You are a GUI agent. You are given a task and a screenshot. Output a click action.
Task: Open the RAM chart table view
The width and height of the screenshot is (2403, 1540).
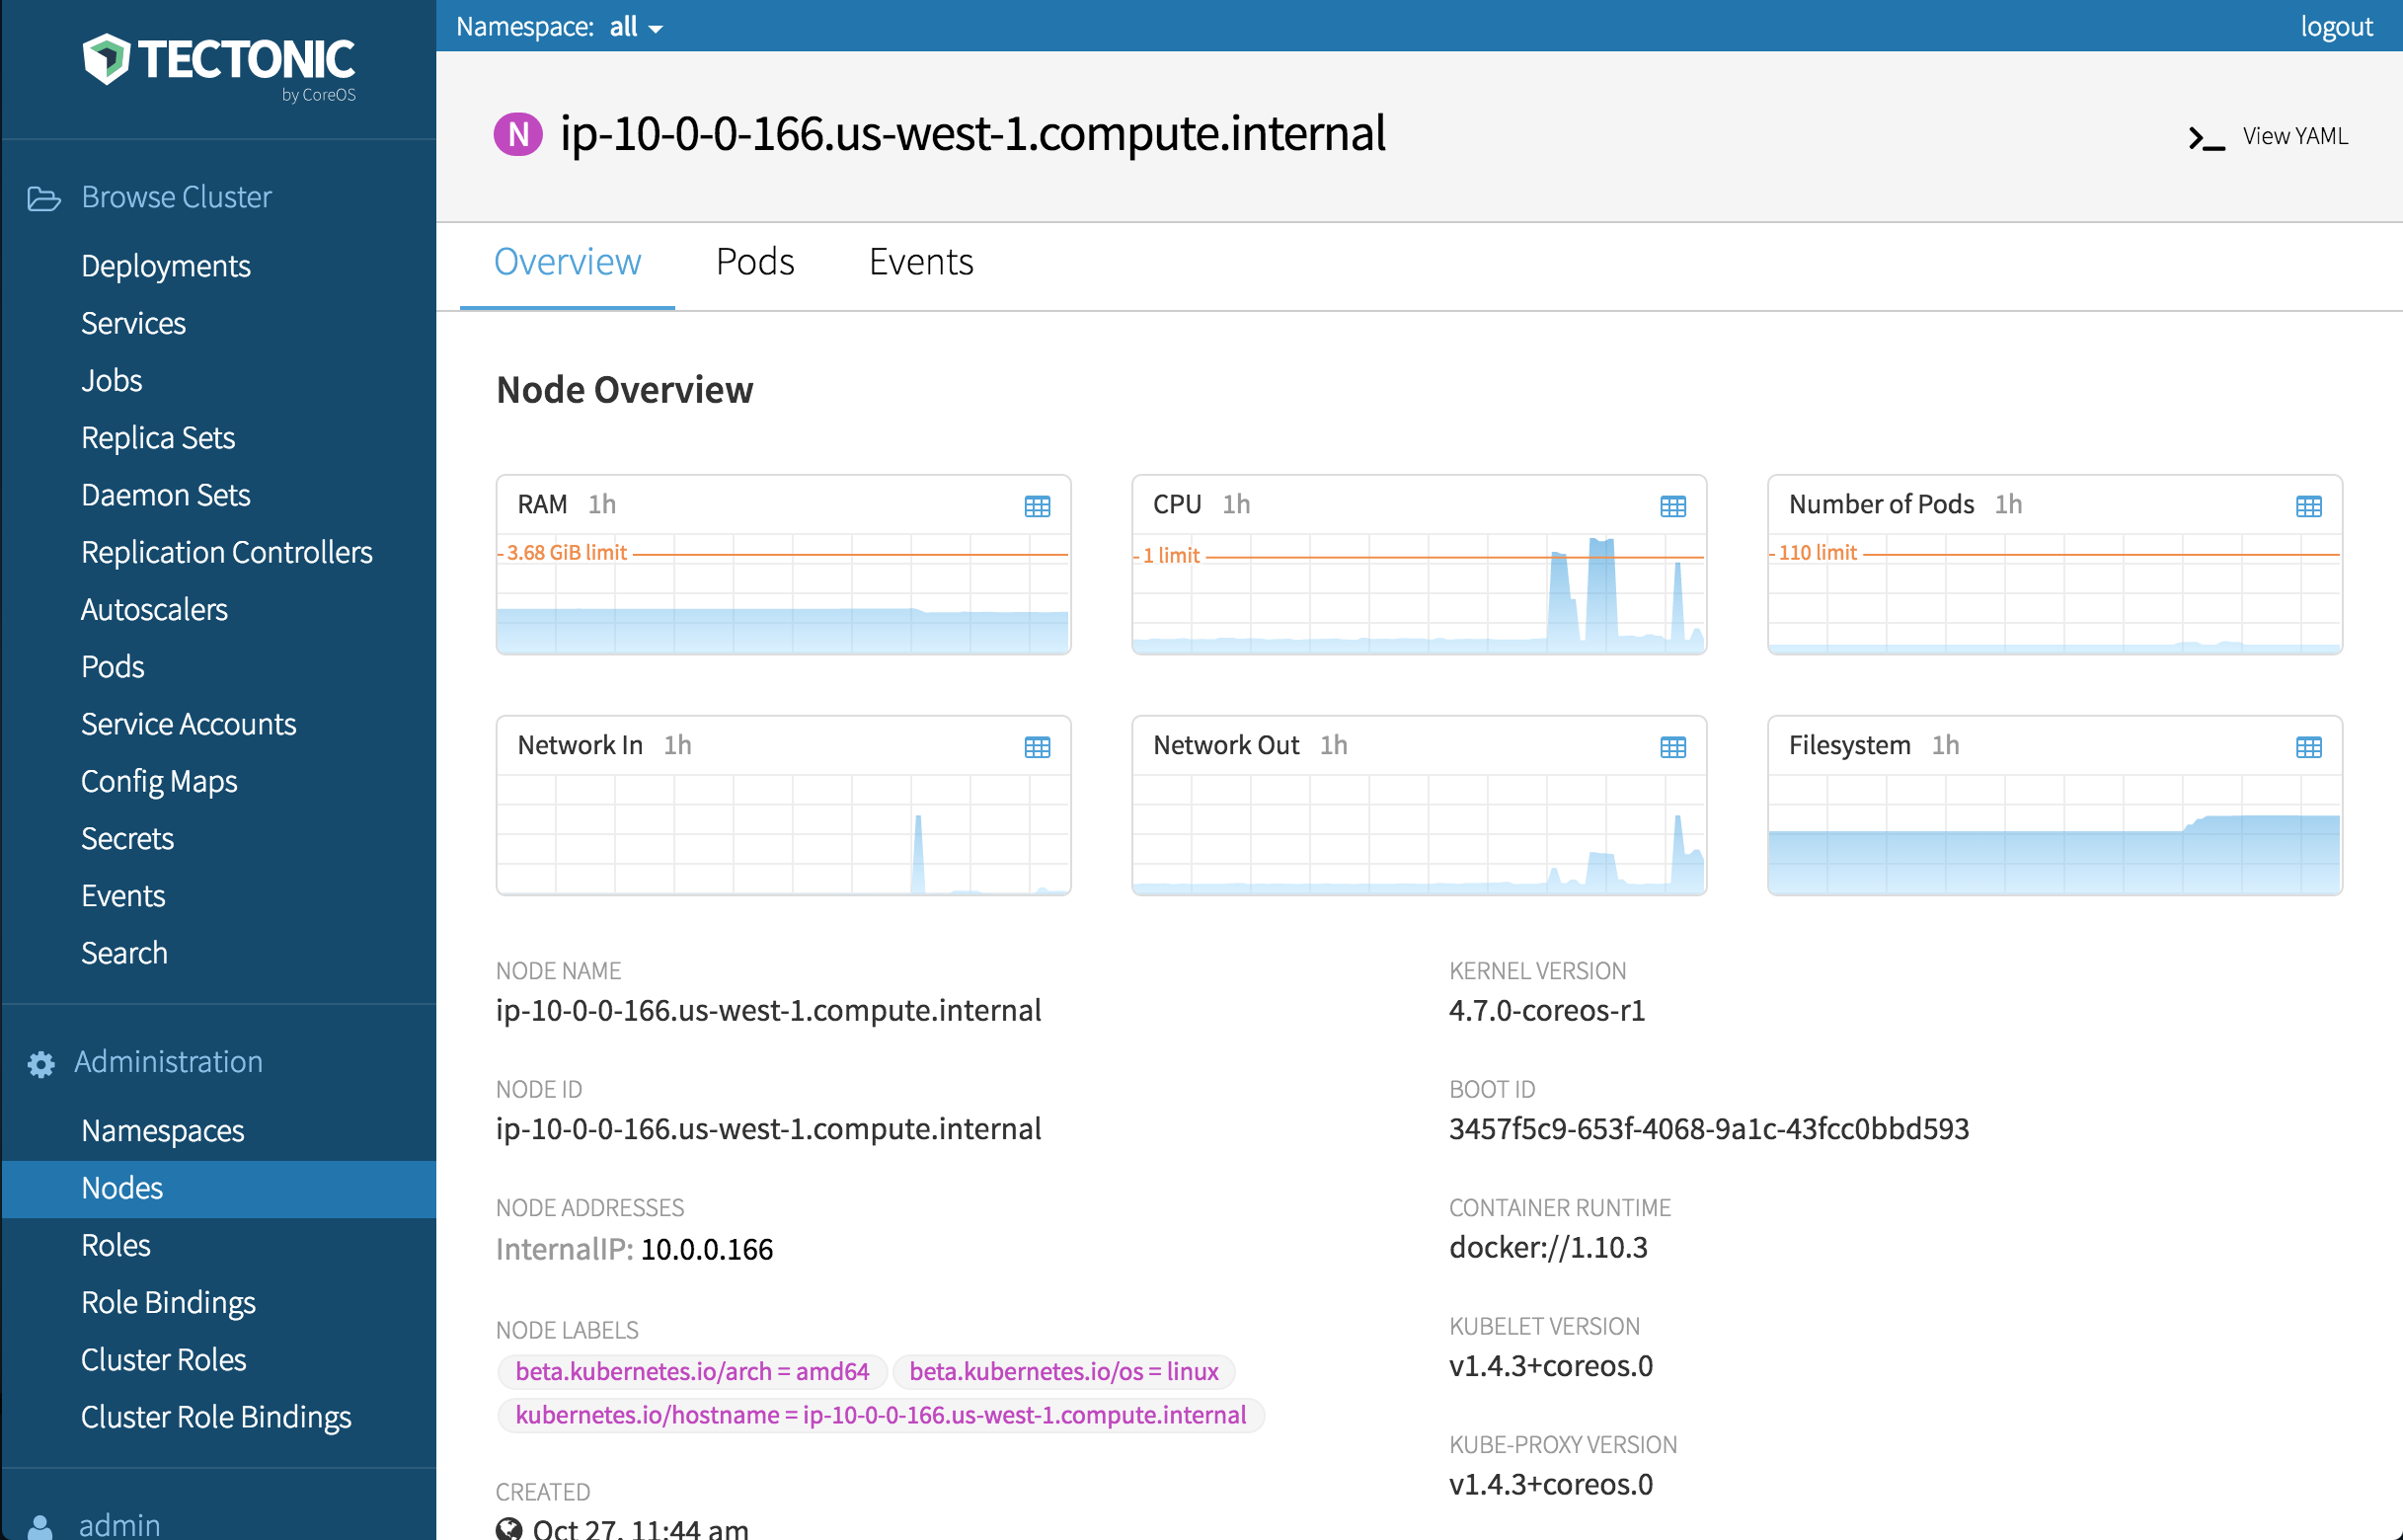coord(1037,506)
